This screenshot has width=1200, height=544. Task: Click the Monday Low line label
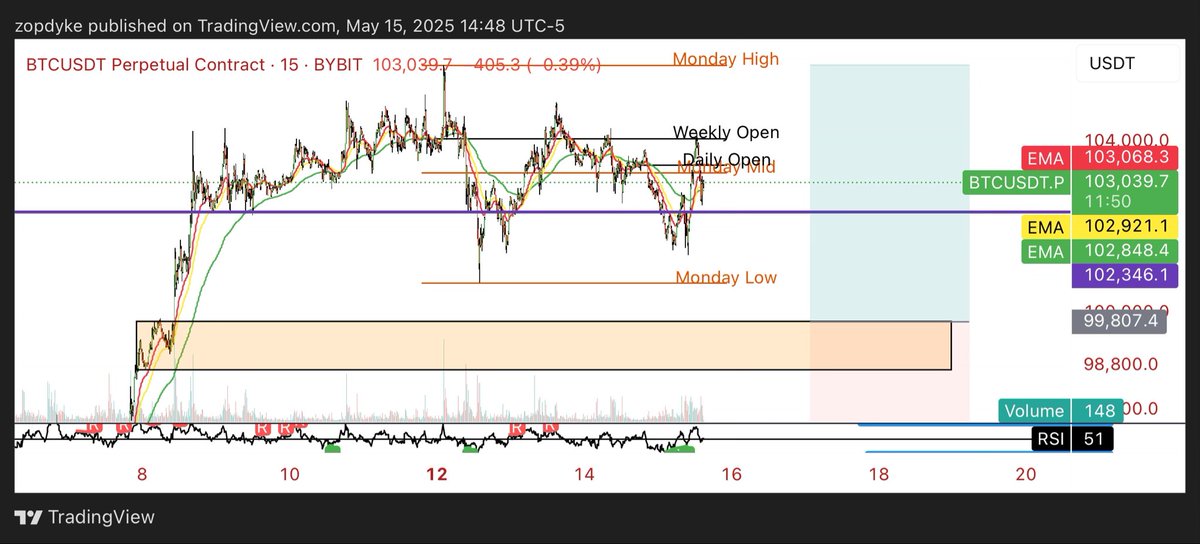(x=726, y=277)
